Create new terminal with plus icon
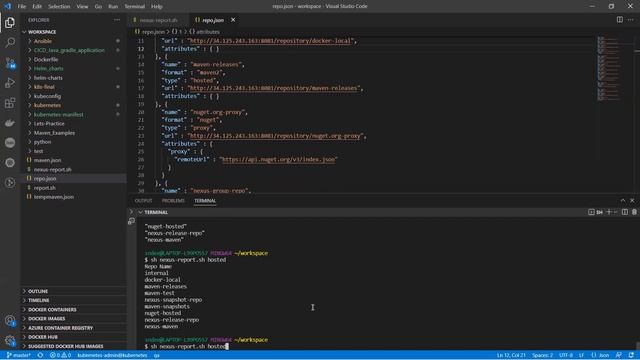The image size is (640, 360). (609, 212)
